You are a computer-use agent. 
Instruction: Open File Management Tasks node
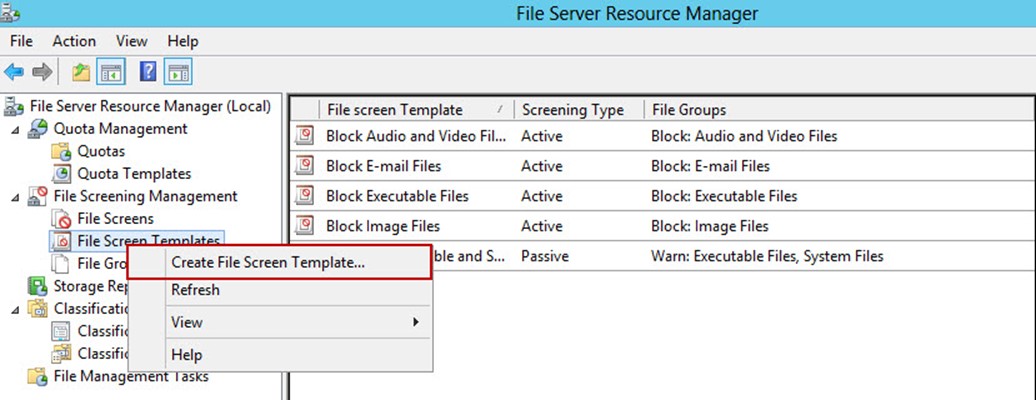(131, 377)
